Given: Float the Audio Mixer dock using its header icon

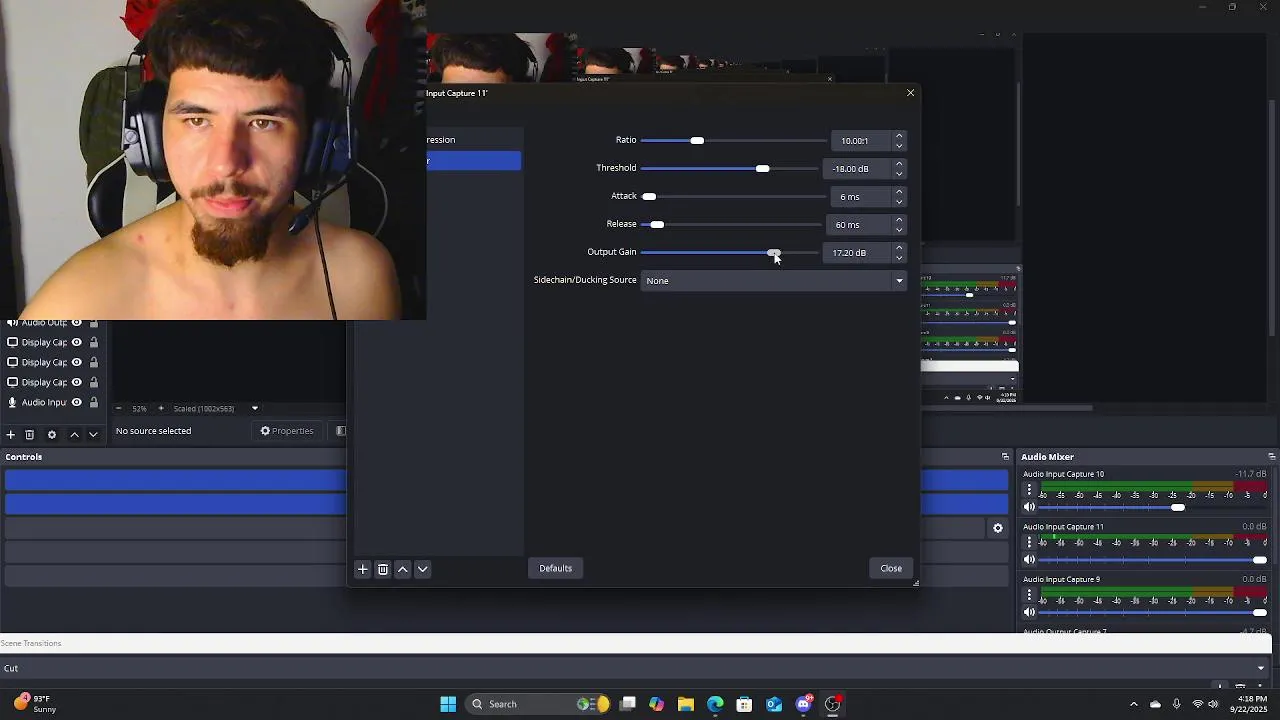Looking at the screenshot, I should (x=1271, y=457).
